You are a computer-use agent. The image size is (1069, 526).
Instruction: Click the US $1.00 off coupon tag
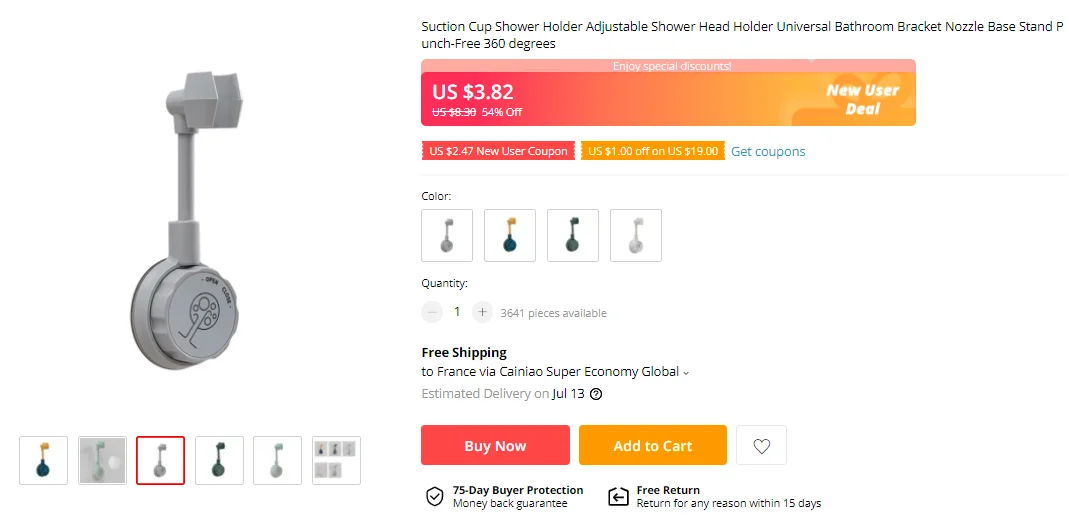point(653,152)
